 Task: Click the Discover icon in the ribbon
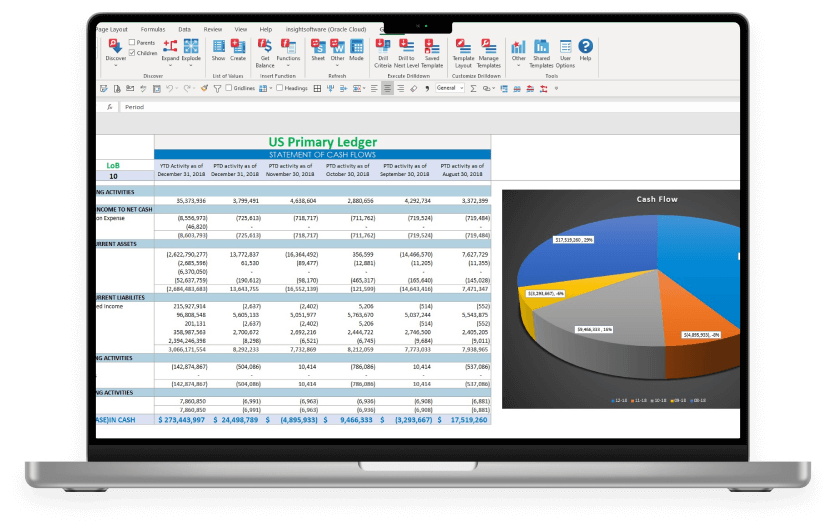pos(116,47)
